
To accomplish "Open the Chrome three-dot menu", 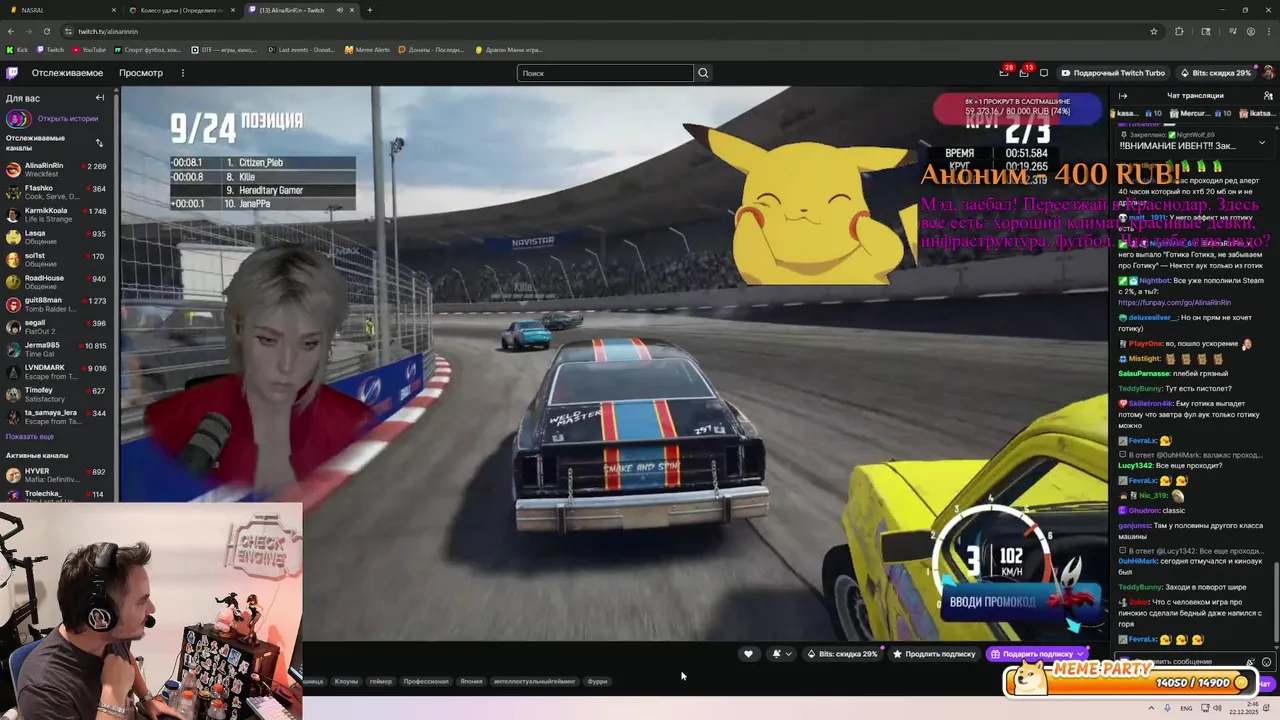I will [x=1268, y=31].
